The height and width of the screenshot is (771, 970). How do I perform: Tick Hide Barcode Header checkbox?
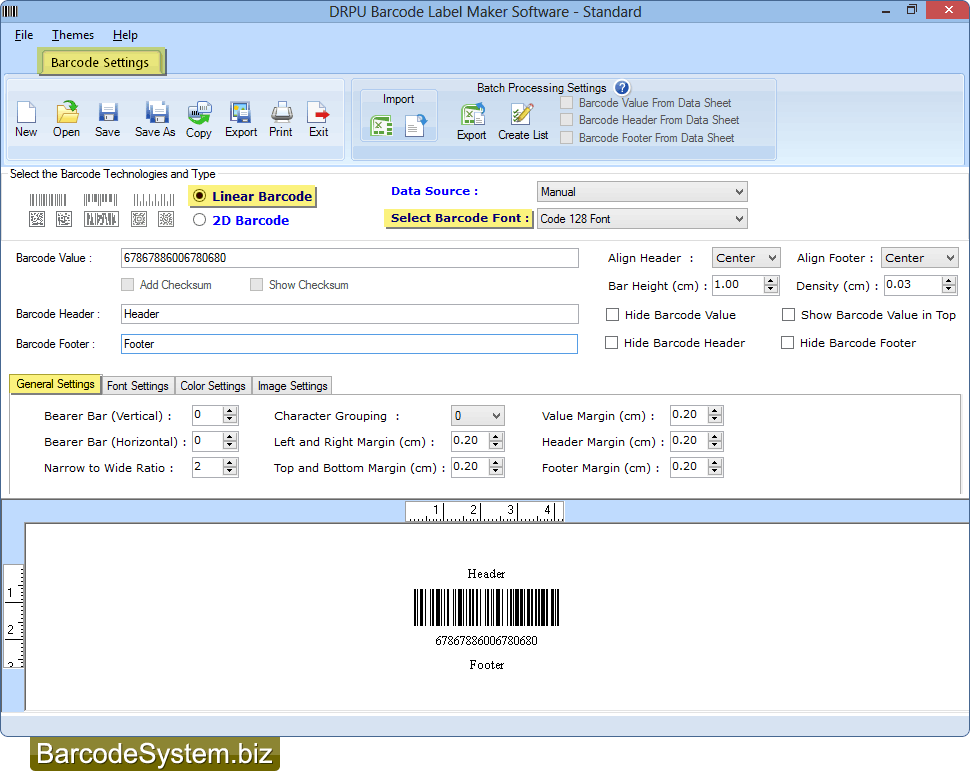[611, 343]
